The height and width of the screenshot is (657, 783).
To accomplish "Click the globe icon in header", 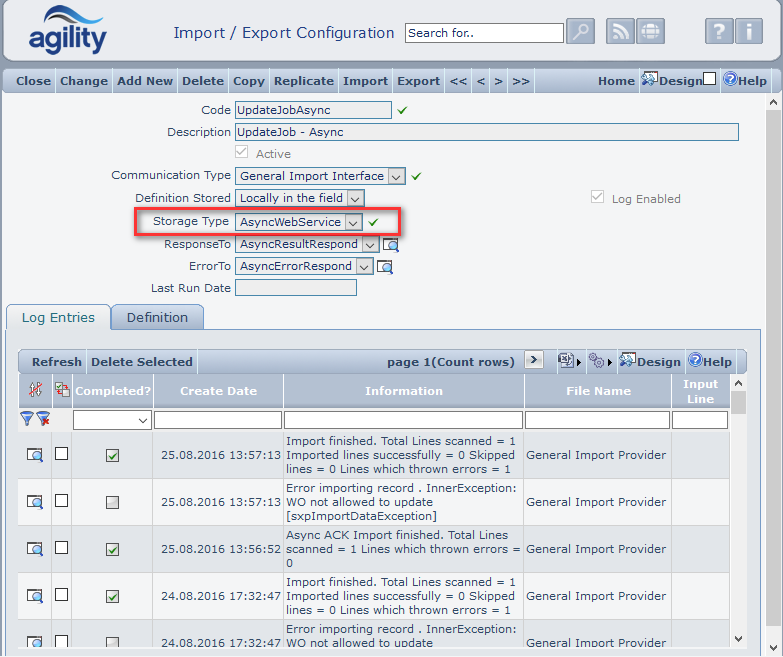I will (x=651, y=32).
